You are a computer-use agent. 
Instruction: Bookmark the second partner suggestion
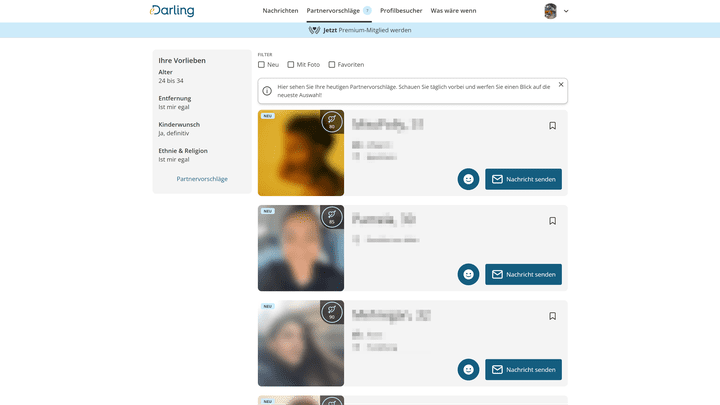point(552,221)
